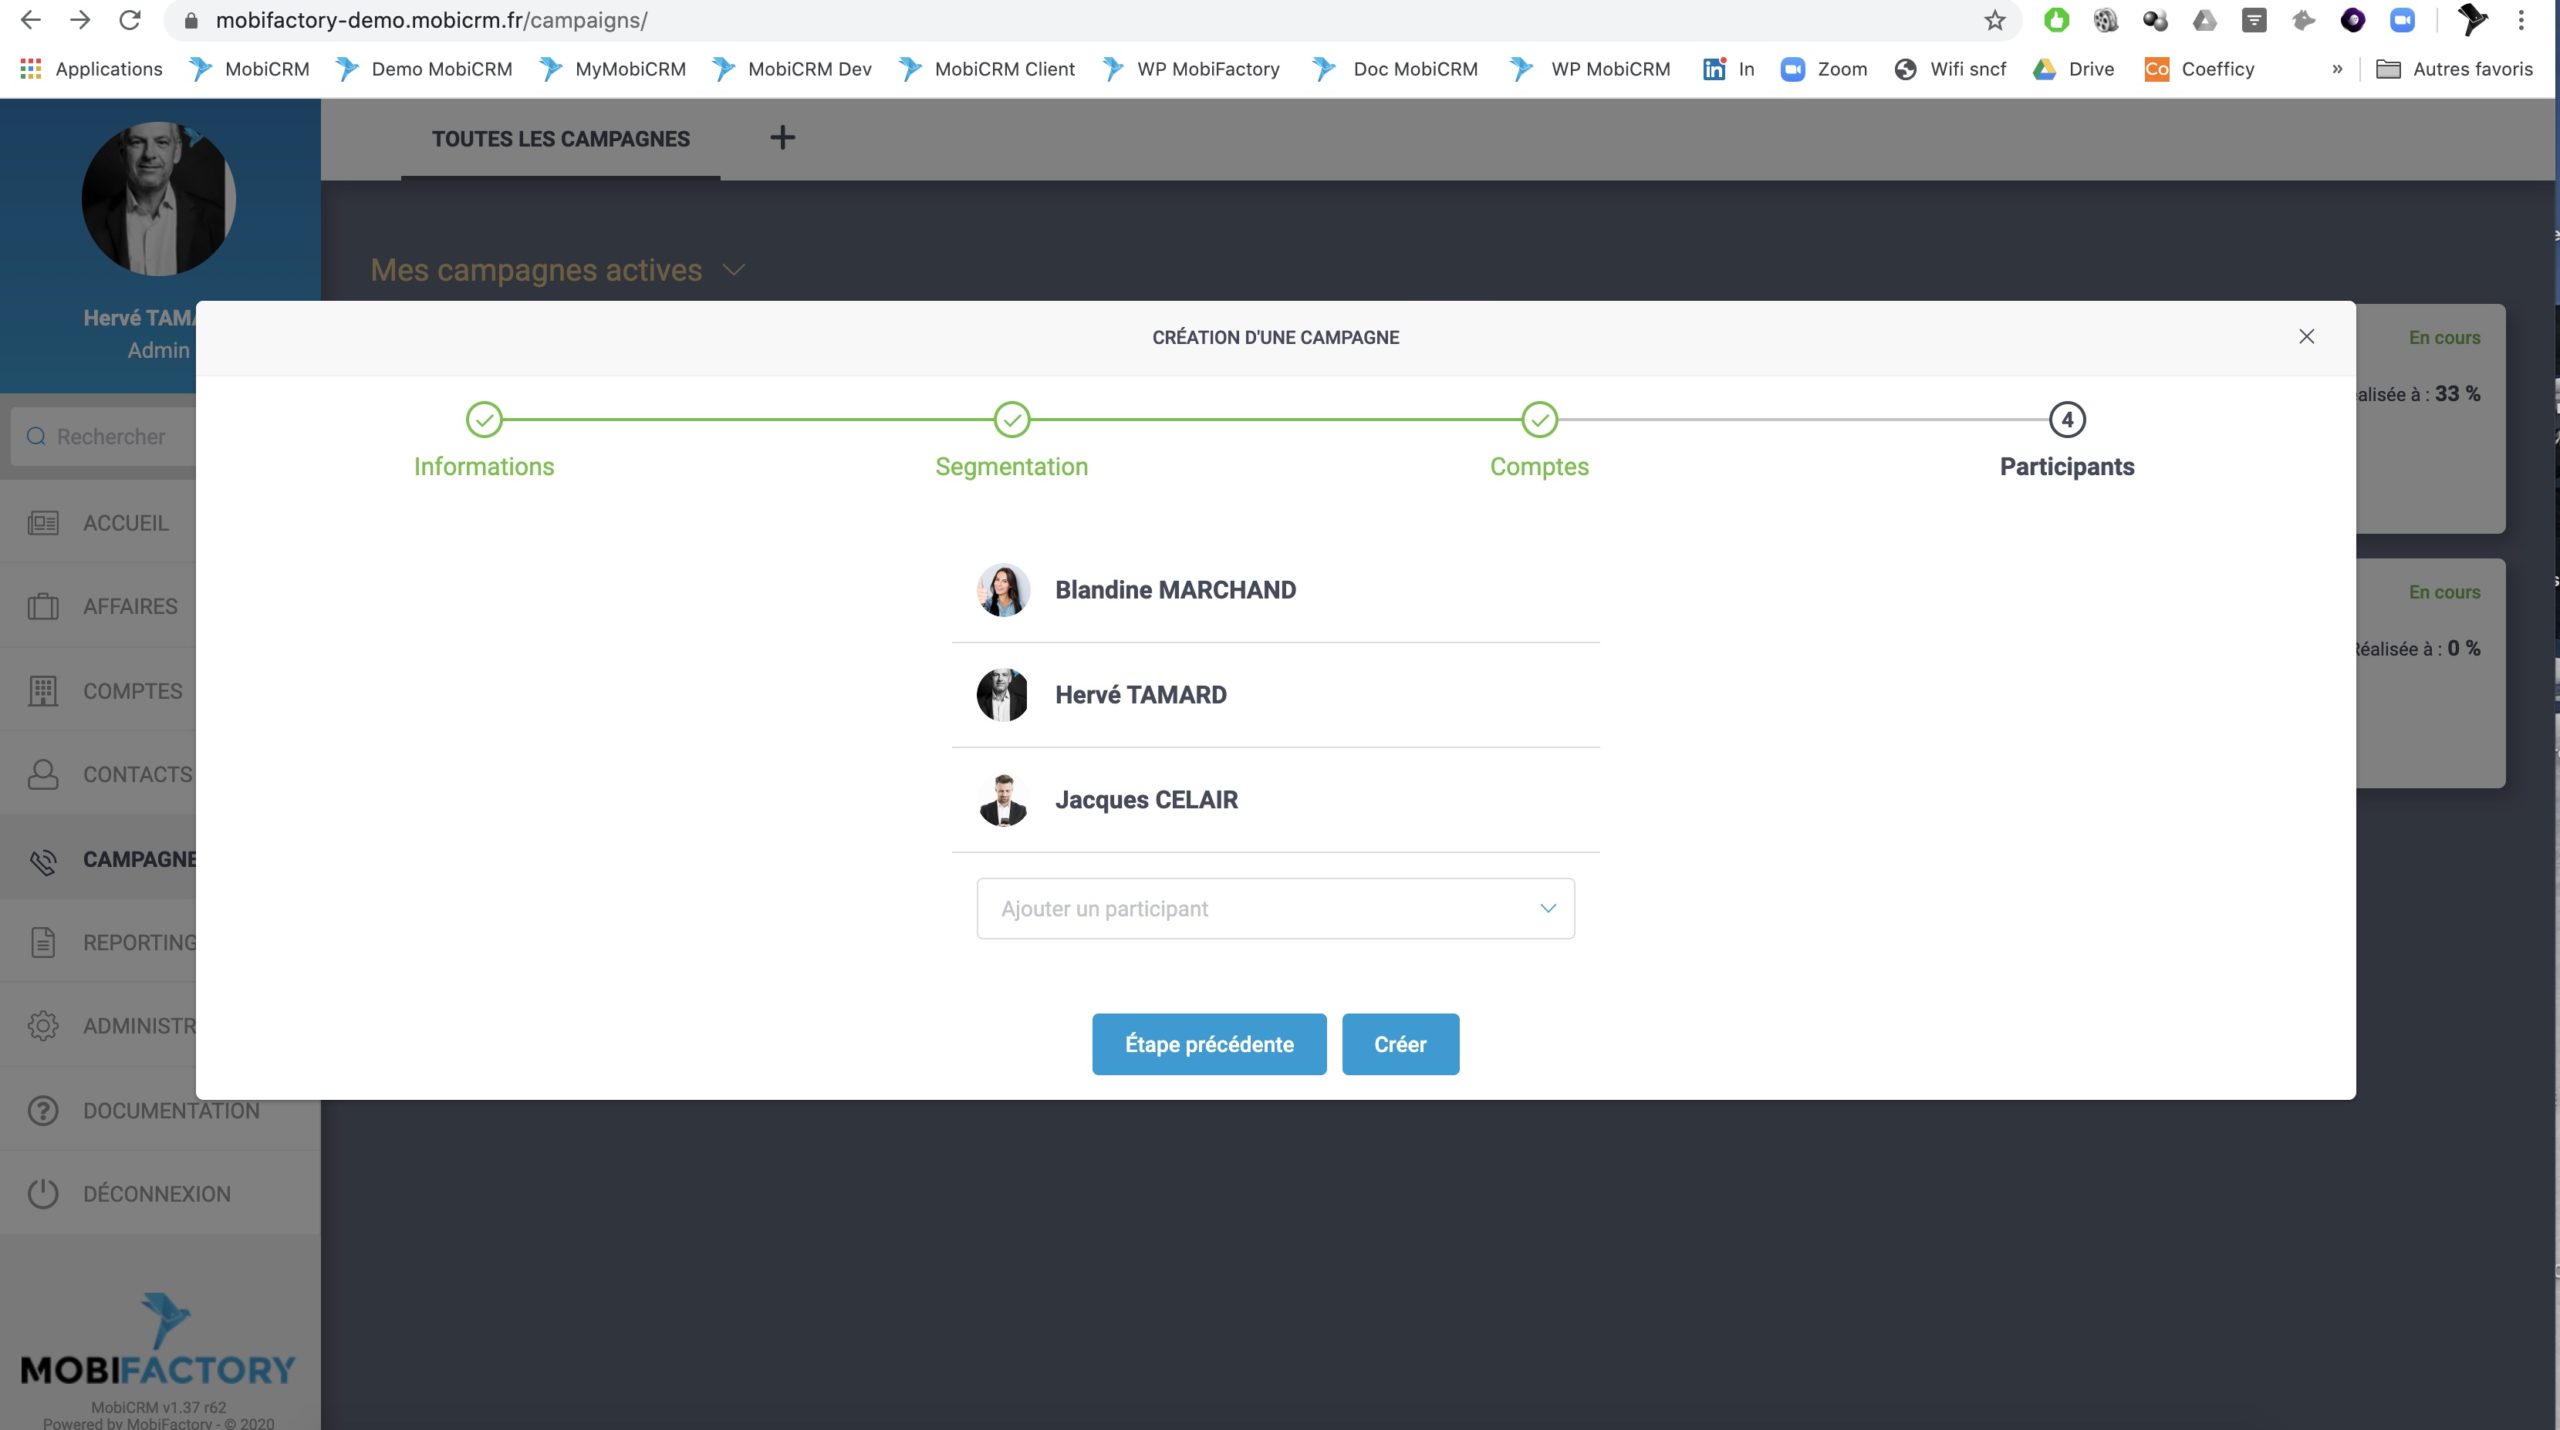Click the Accueil sidebar icon
The image size is (2560, 1430).
[x=43, y=523]
